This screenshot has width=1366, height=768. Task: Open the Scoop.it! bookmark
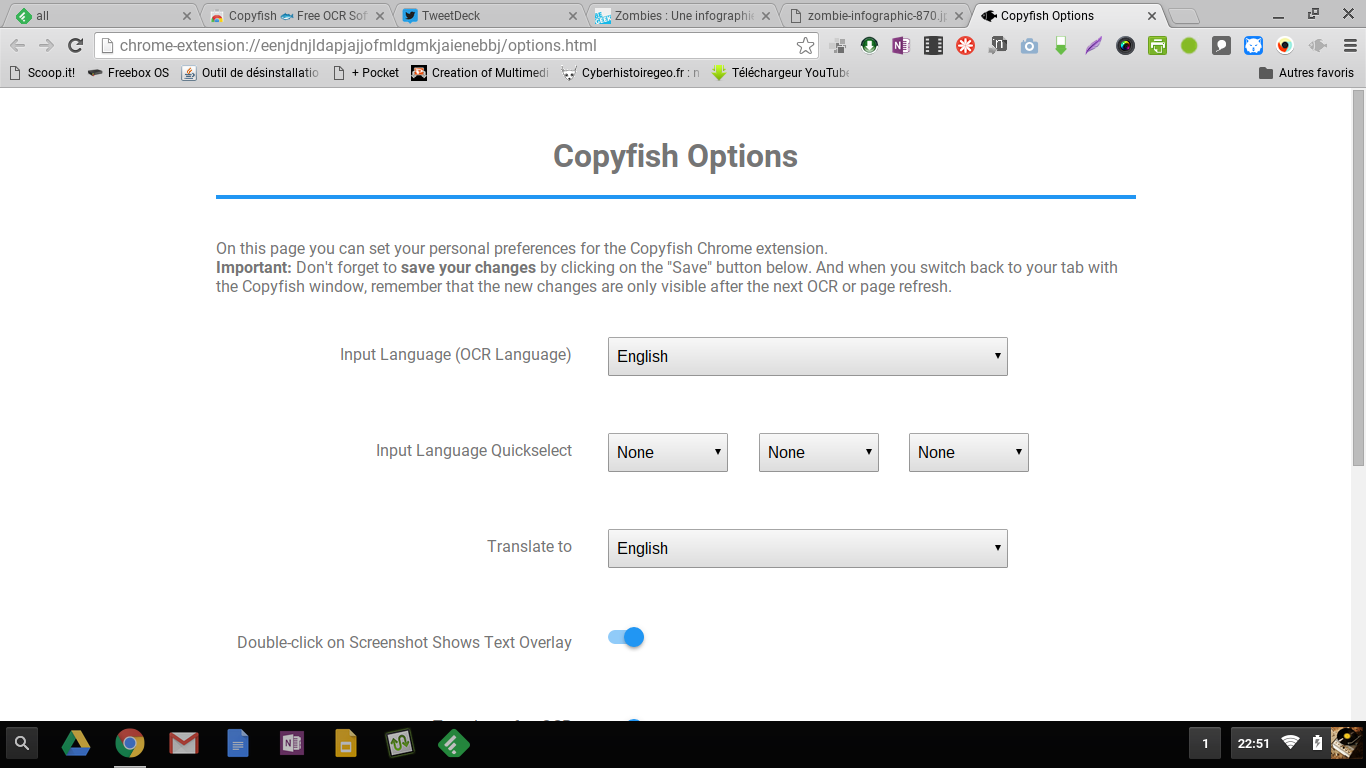point(41,73)
